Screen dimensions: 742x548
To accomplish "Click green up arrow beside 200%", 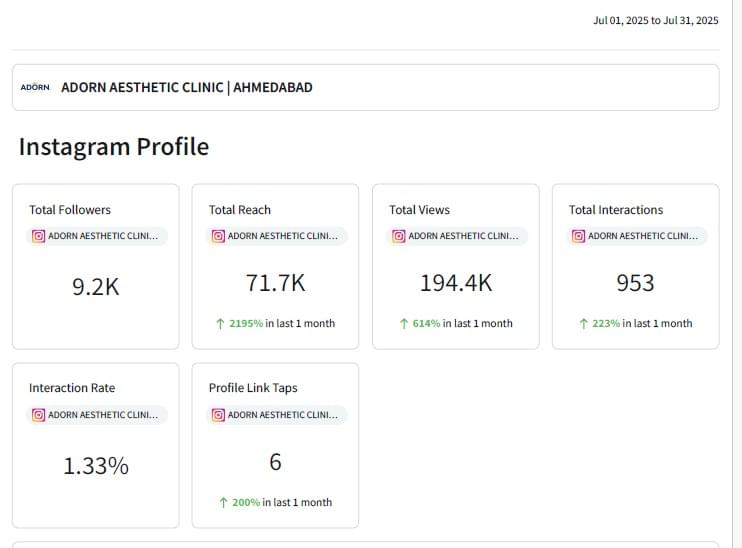I will (224, 502).
